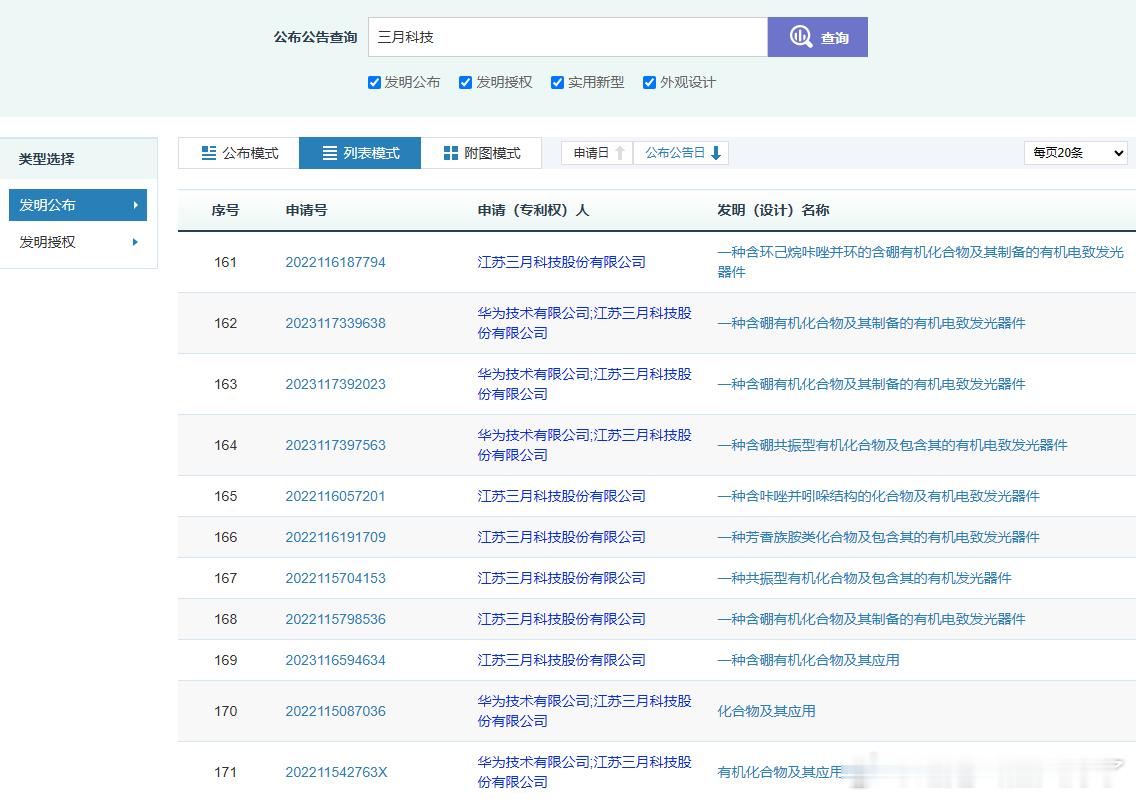Expand the 发明授权 sidebar arrow
The height and width of the screenshot is (799, 1136).
pyautogui.click(x=135, y=242)
